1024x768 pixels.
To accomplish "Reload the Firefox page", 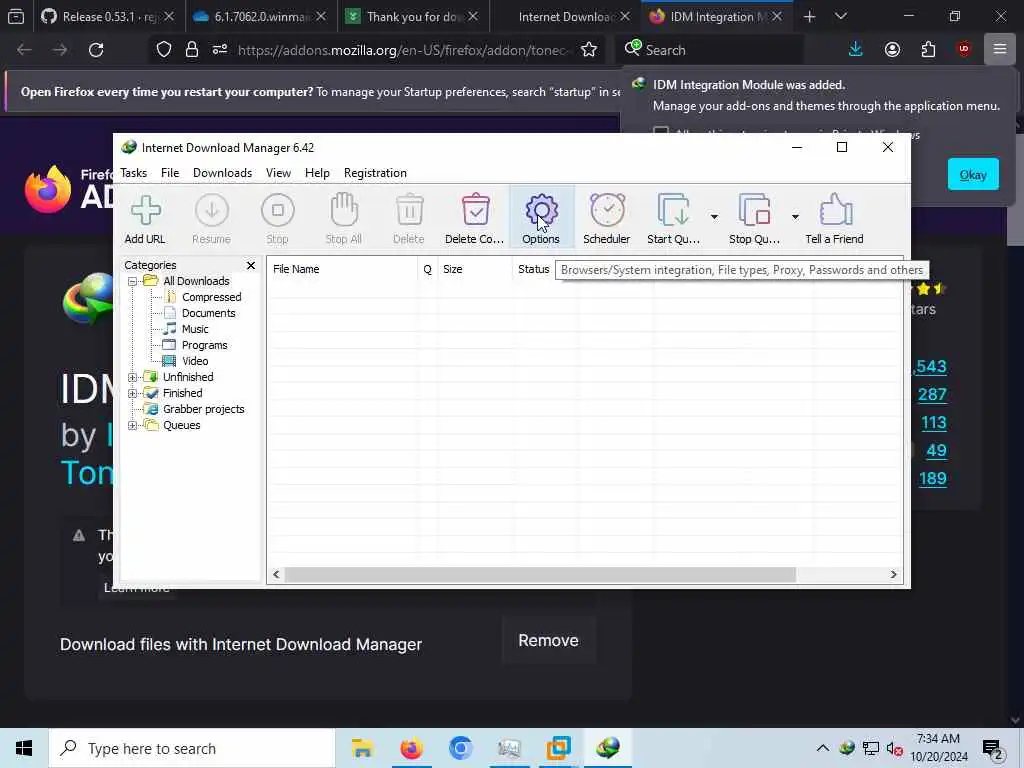I will (96, 50).
